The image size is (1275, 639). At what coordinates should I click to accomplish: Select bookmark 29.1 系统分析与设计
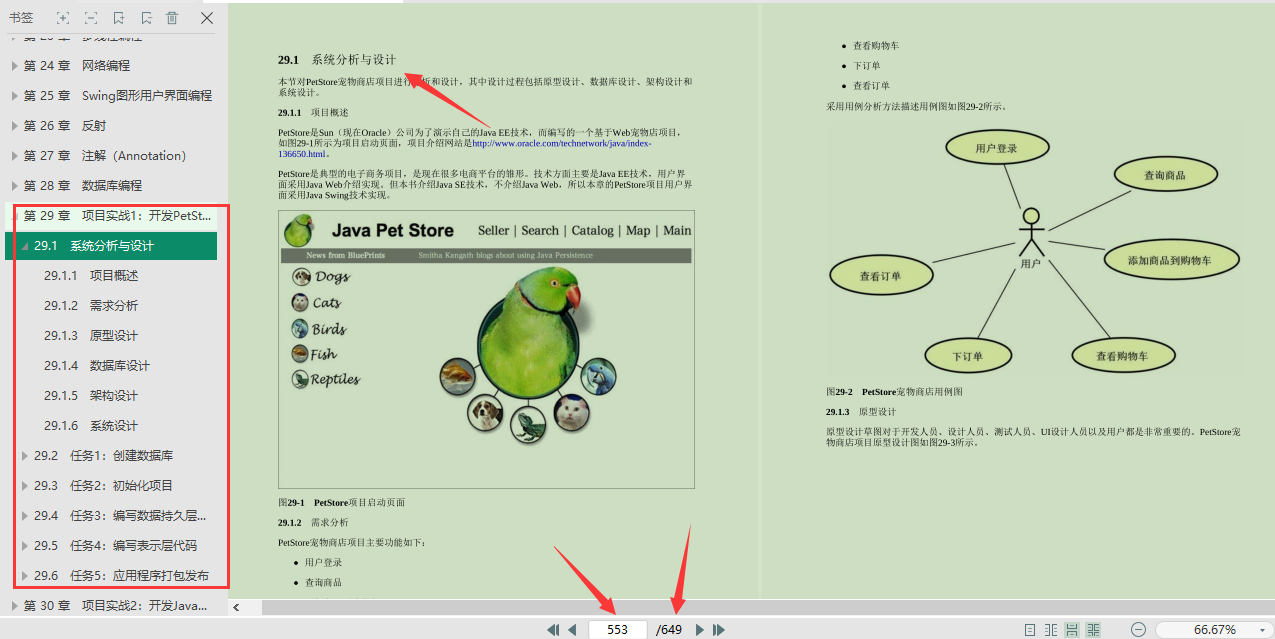pyautogui.click(x=94, y=246)
